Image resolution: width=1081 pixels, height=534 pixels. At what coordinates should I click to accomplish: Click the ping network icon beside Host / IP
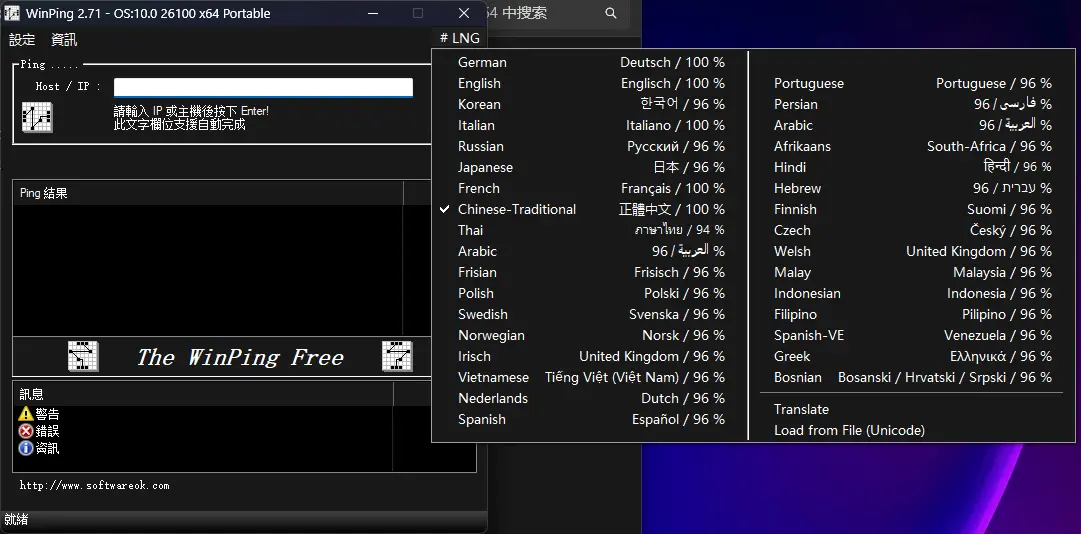point(37,117)
